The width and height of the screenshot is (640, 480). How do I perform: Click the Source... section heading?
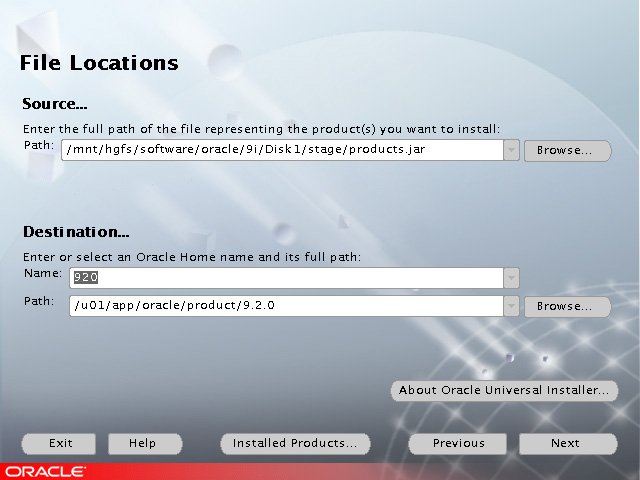point(56,104)
